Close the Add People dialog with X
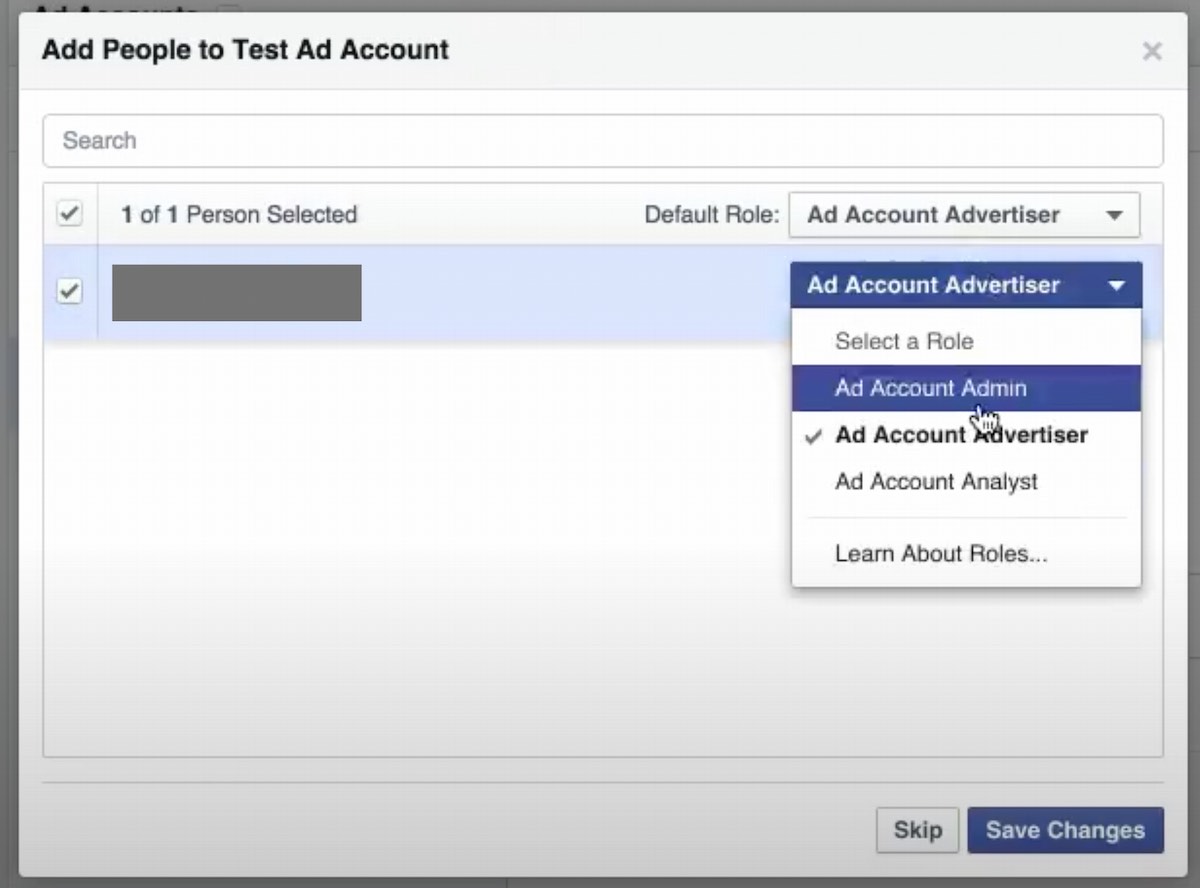 [1152, 51]
